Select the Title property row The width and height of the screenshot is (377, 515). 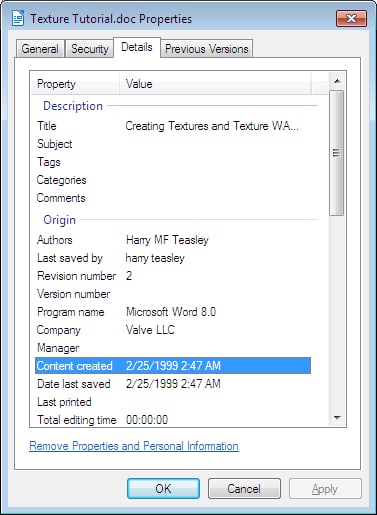pos(173,126)
